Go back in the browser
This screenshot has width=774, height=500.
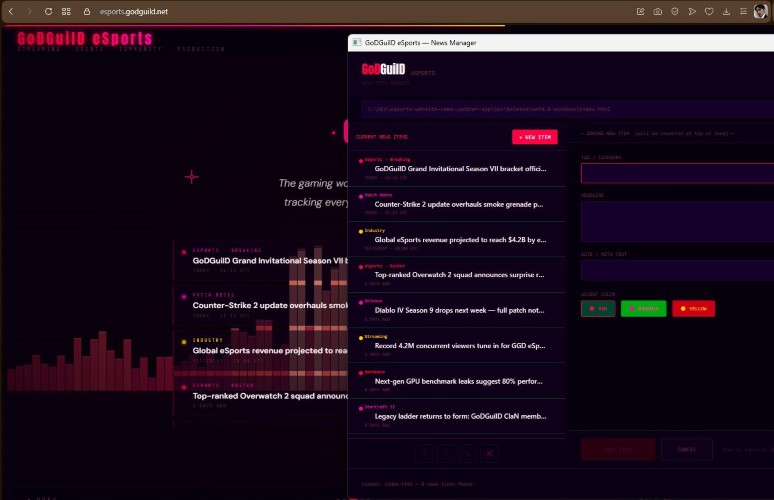click(11, 11)
